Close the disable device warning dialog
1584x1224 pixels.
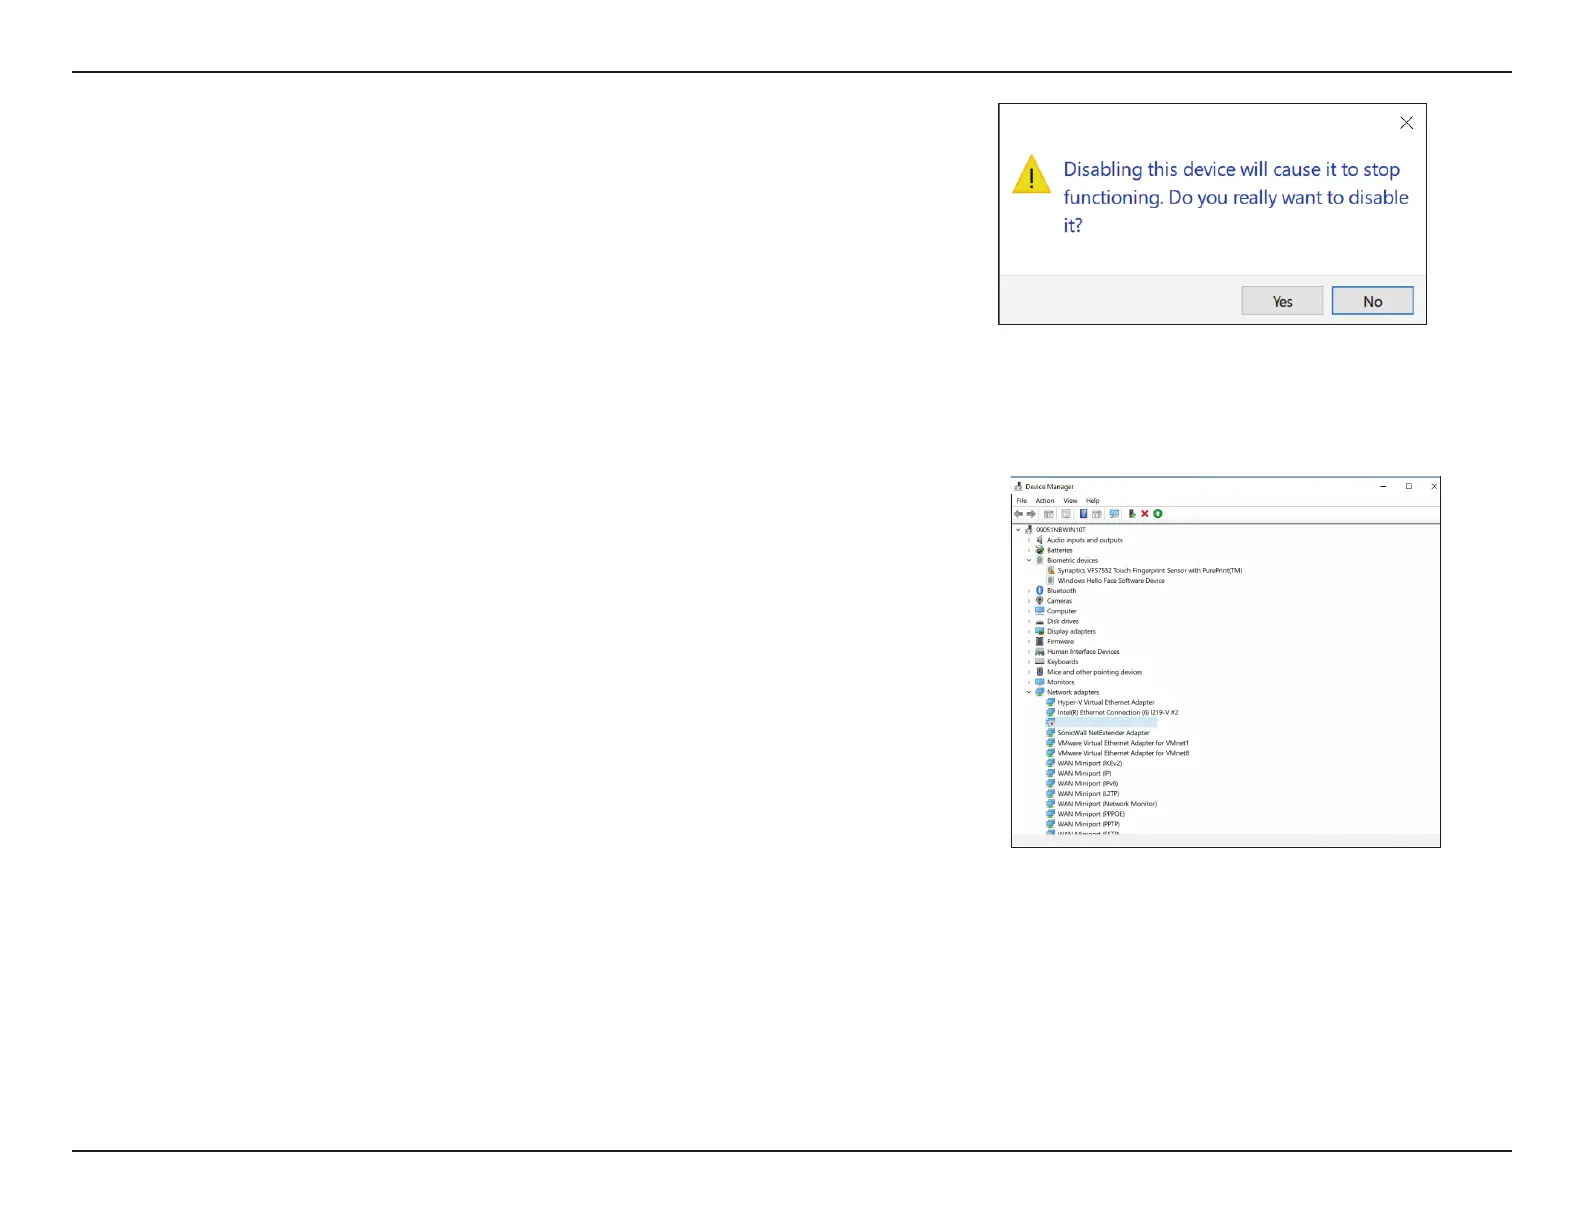click(1406, 123)
